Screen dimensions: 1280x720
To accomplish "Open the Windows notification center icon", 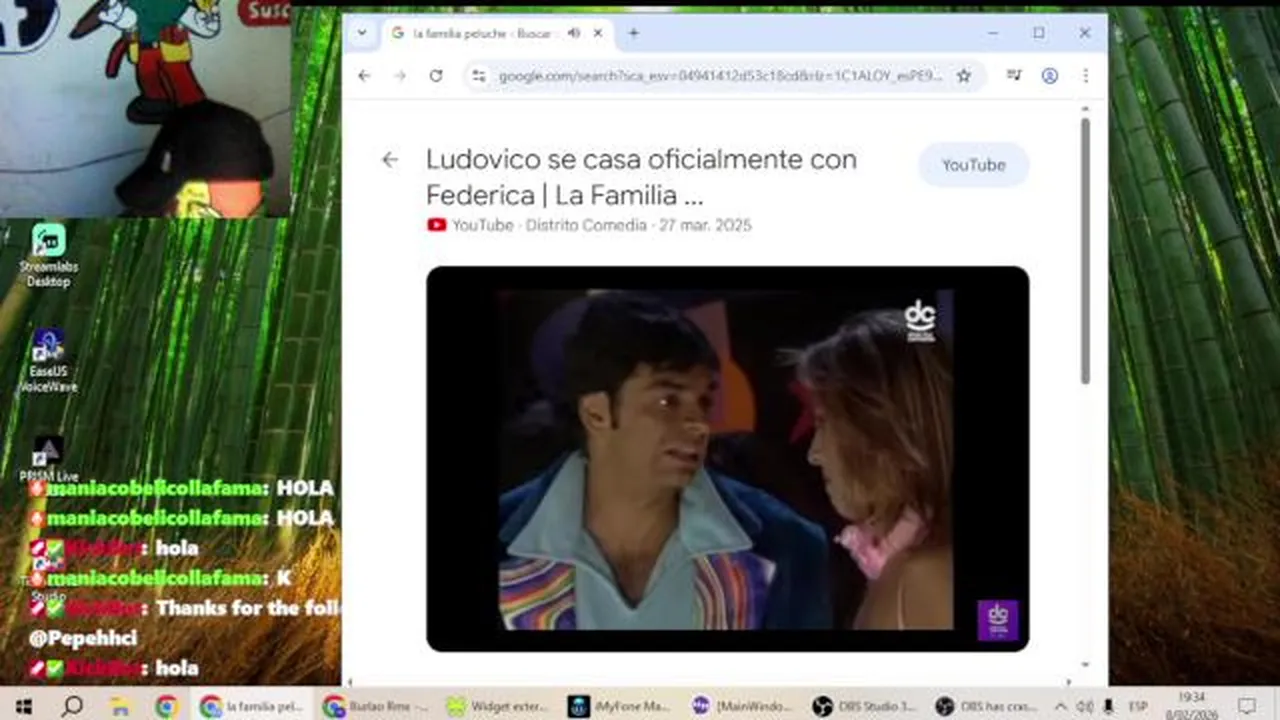I will (1246, 706).
